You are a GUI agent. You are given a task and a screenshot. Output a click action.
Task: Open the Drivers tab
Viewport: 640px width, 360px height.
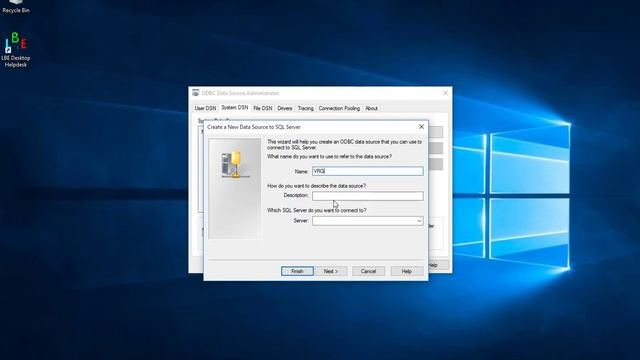pos(285,108)
